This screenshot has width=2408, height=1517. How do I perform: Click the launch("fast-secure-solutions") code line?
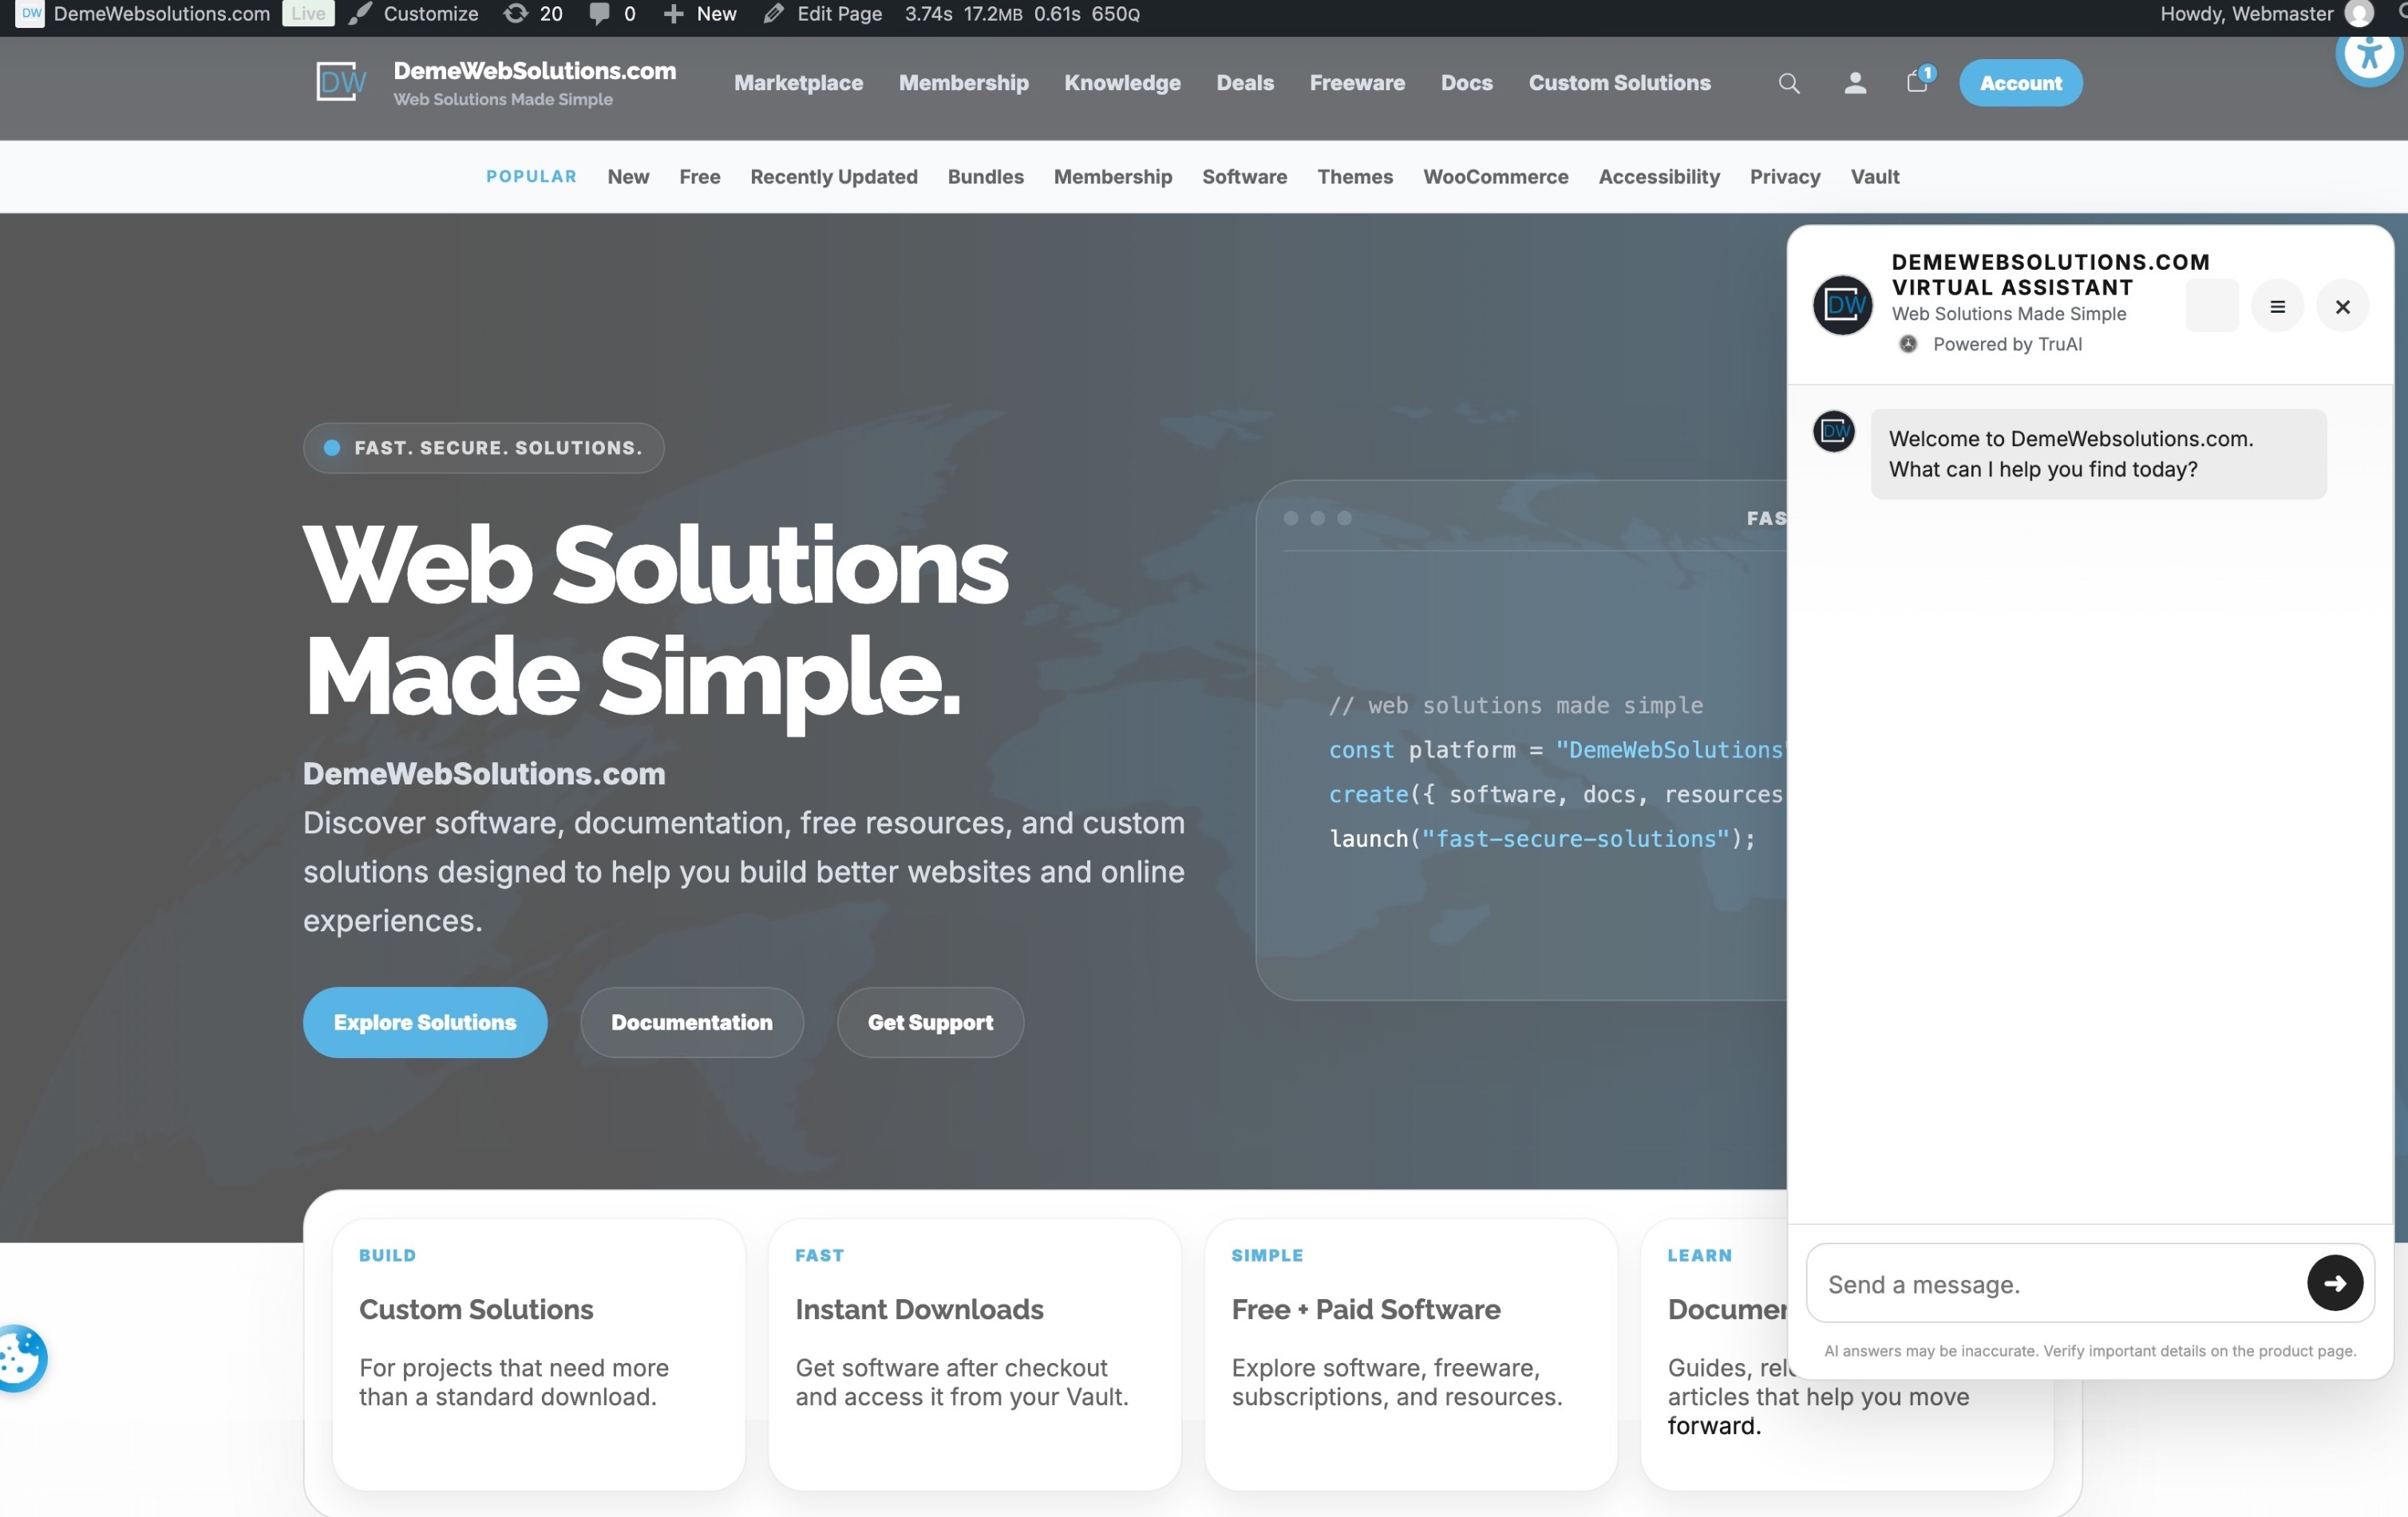(x=1542, y=839)
